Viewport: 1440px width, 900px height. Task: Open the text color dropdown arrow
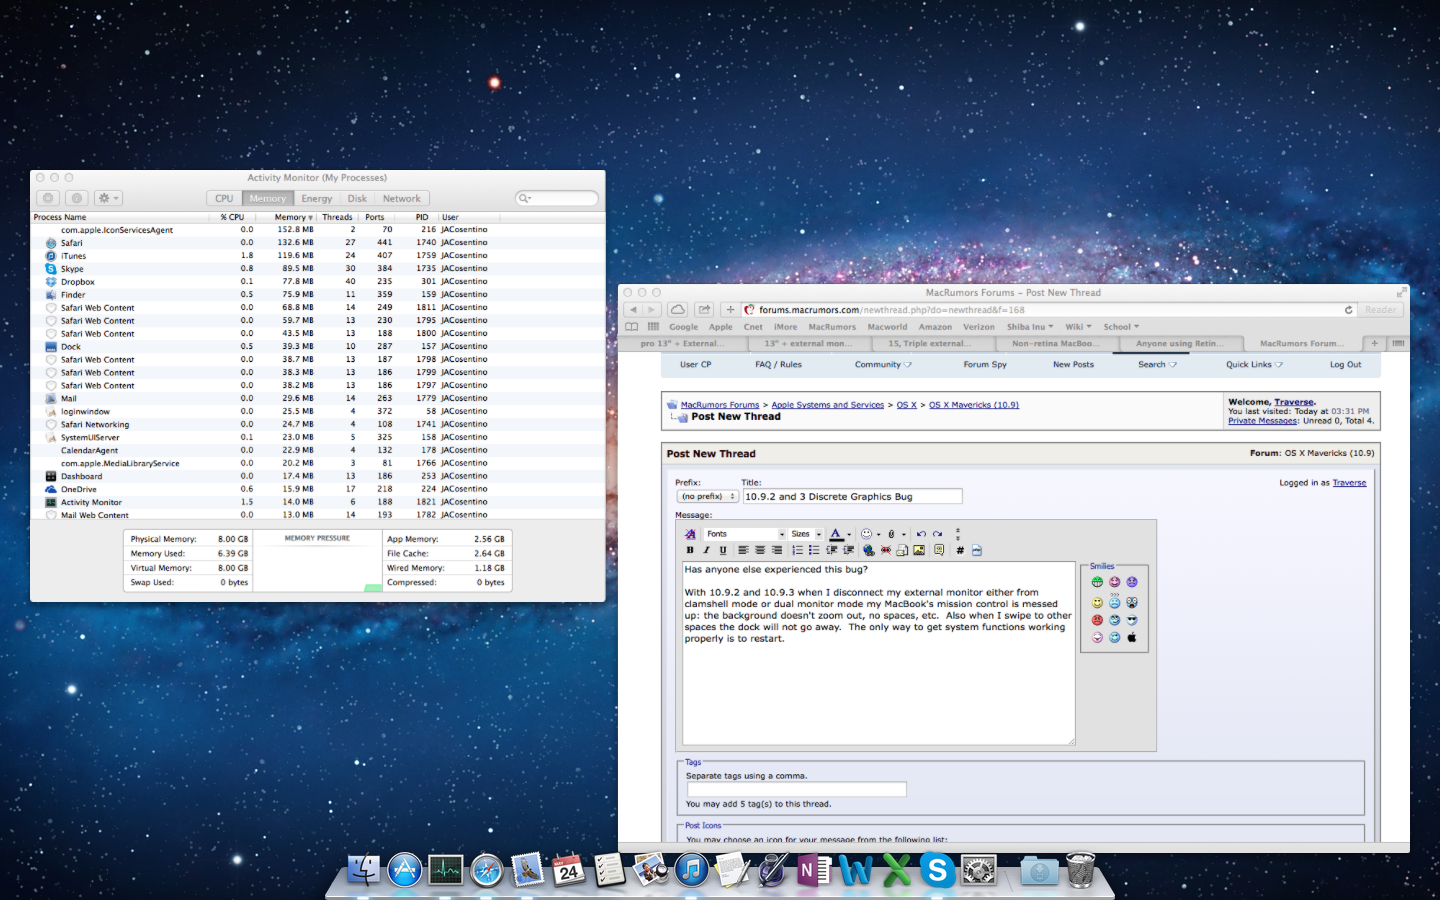point(849,534)
